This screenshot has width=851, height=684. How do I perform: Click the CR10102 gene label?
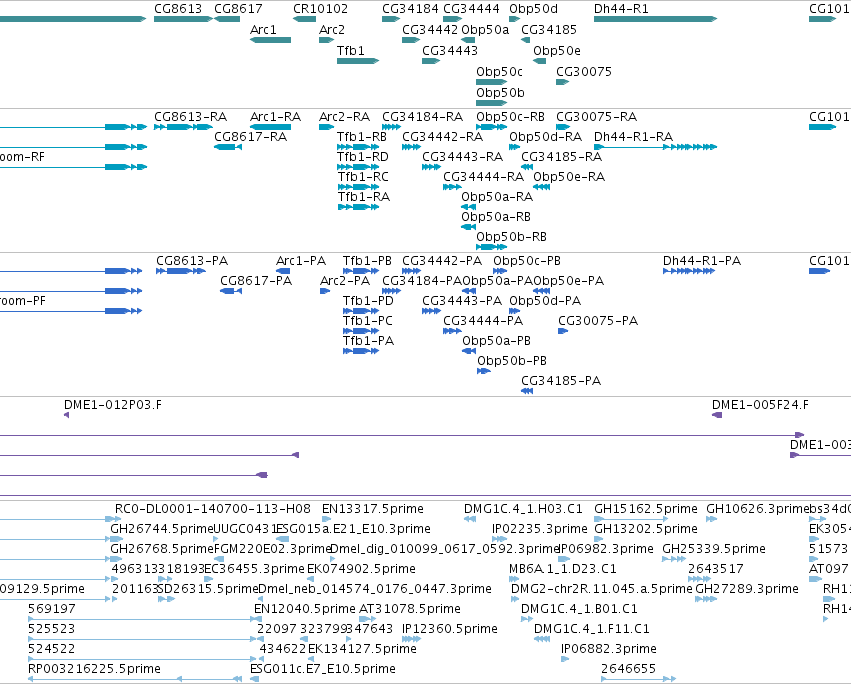(320, 9)
